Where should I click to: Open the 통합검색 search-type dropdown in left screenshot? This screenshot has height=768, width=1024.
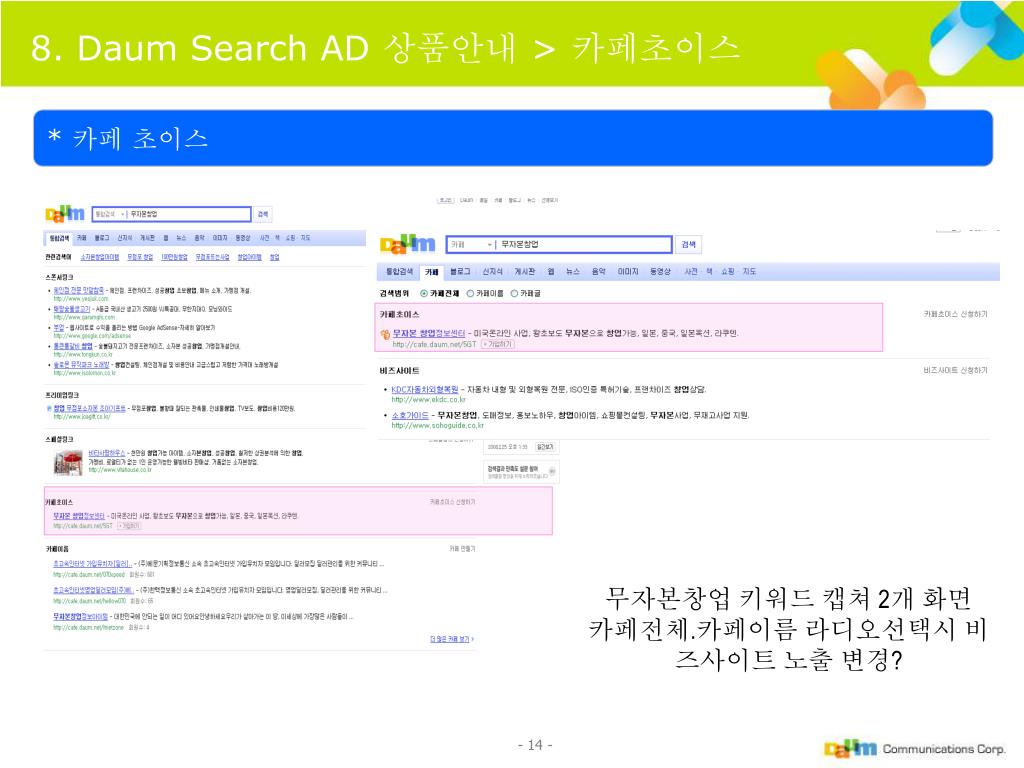[110, 214]
